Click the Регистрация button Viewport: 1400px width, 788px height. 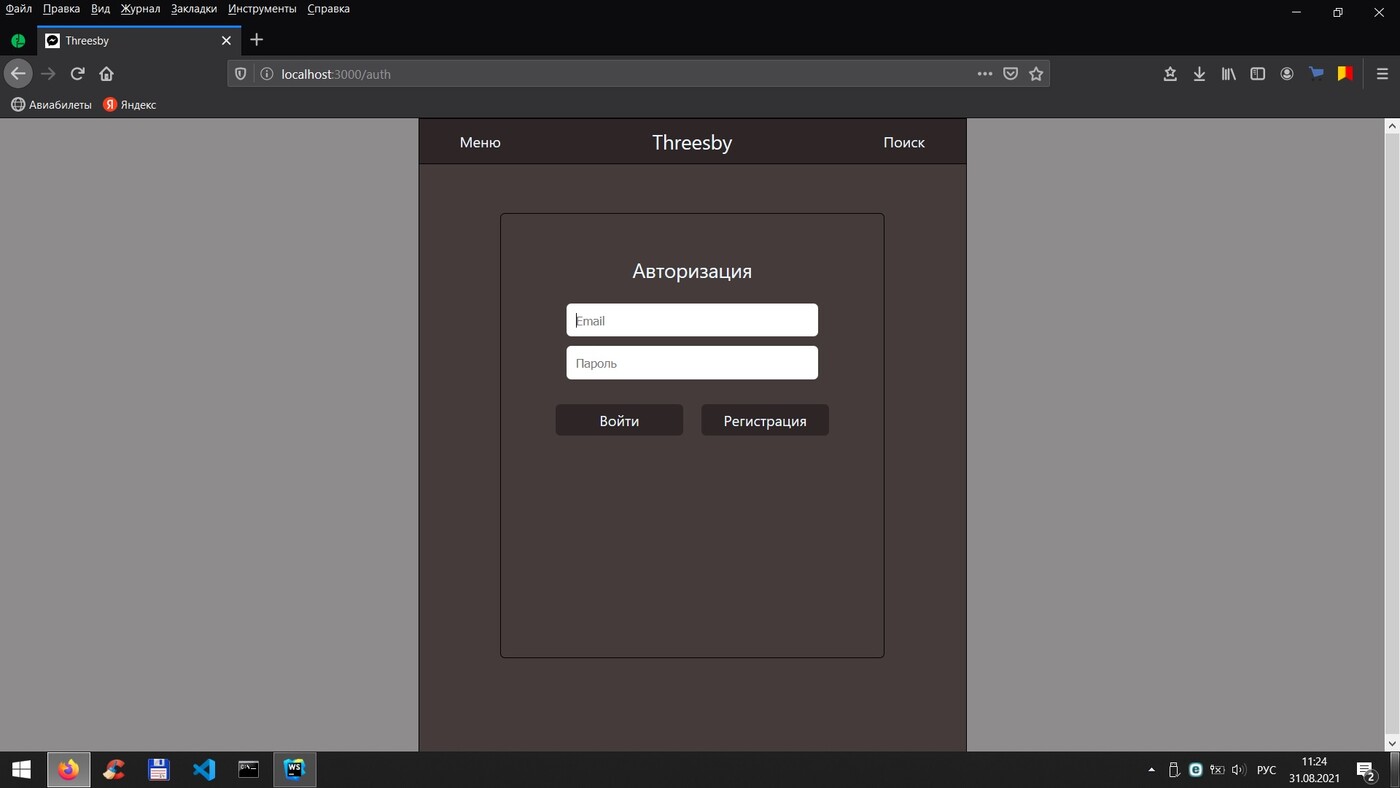click(x=765, y=421)
